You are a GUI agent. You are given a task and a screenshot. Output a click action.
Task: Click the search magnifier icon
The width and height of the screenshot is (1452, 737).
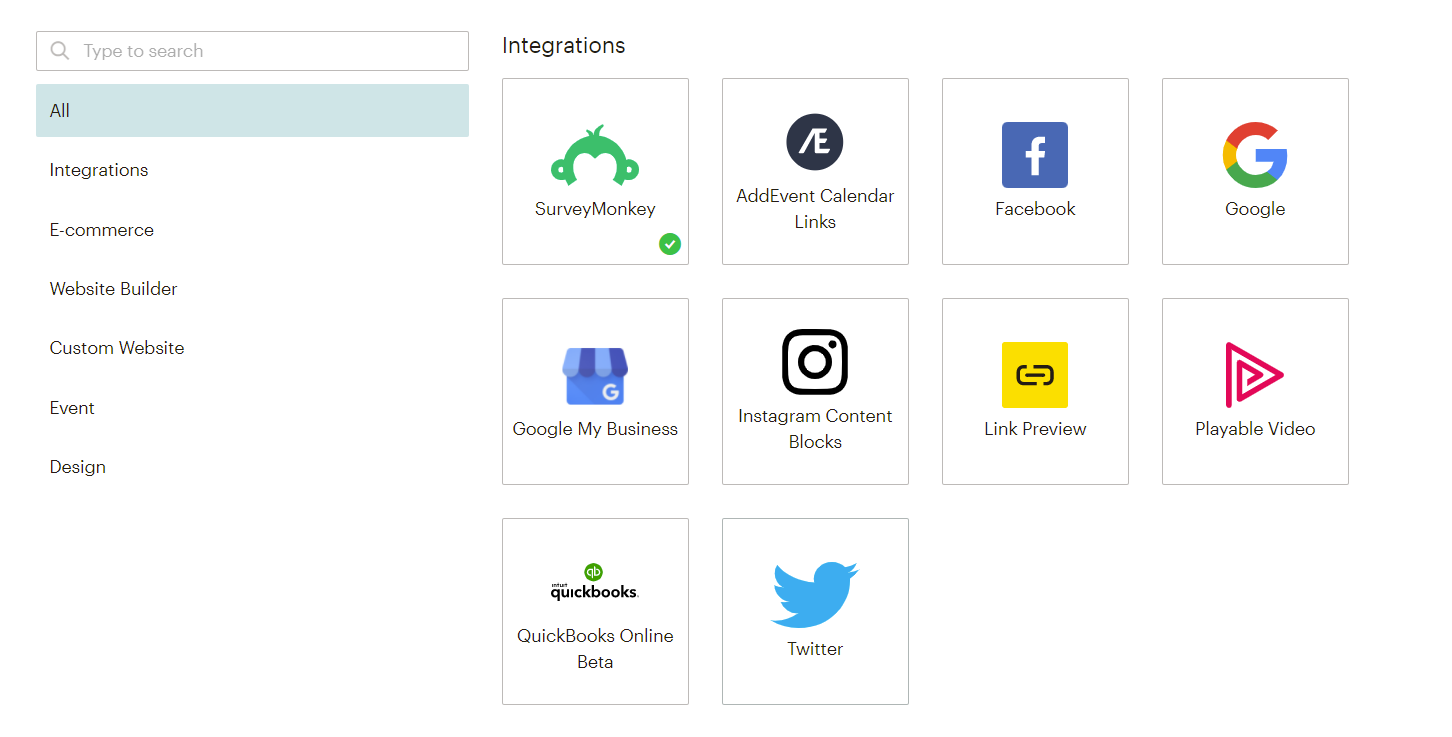pos(60,51)
